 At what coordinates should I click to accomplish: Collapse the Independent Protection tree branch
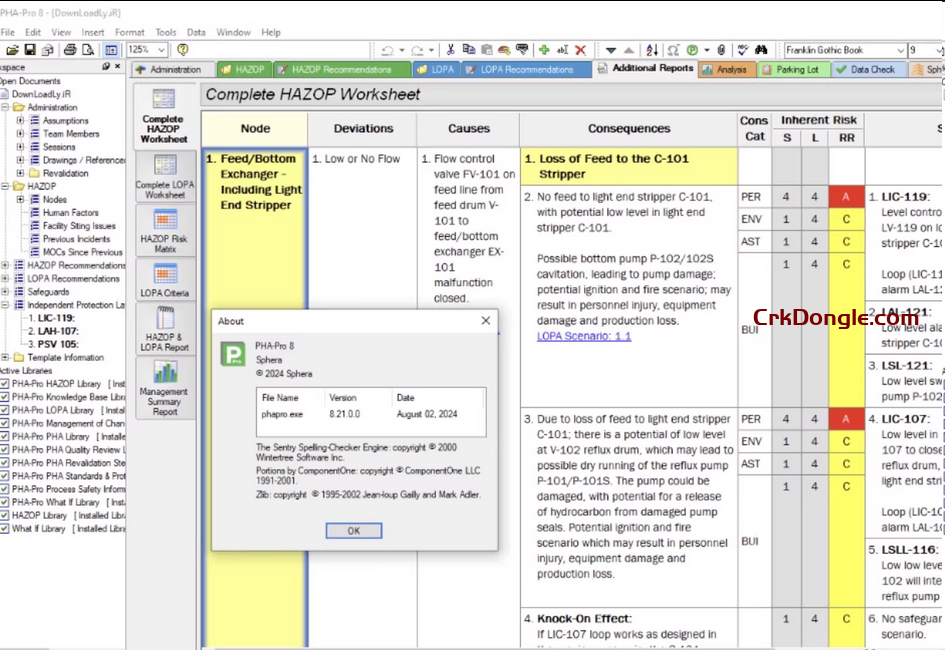[6, 304]
